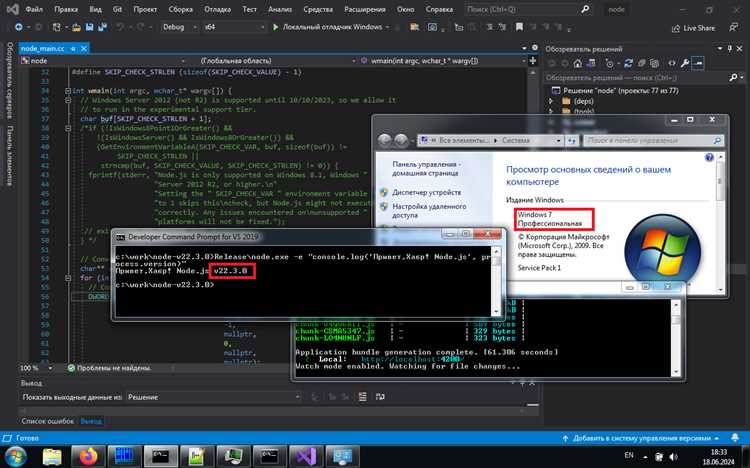Click Solution Explorer properties wrench icon
750x468 pixels.
[685, 63]
